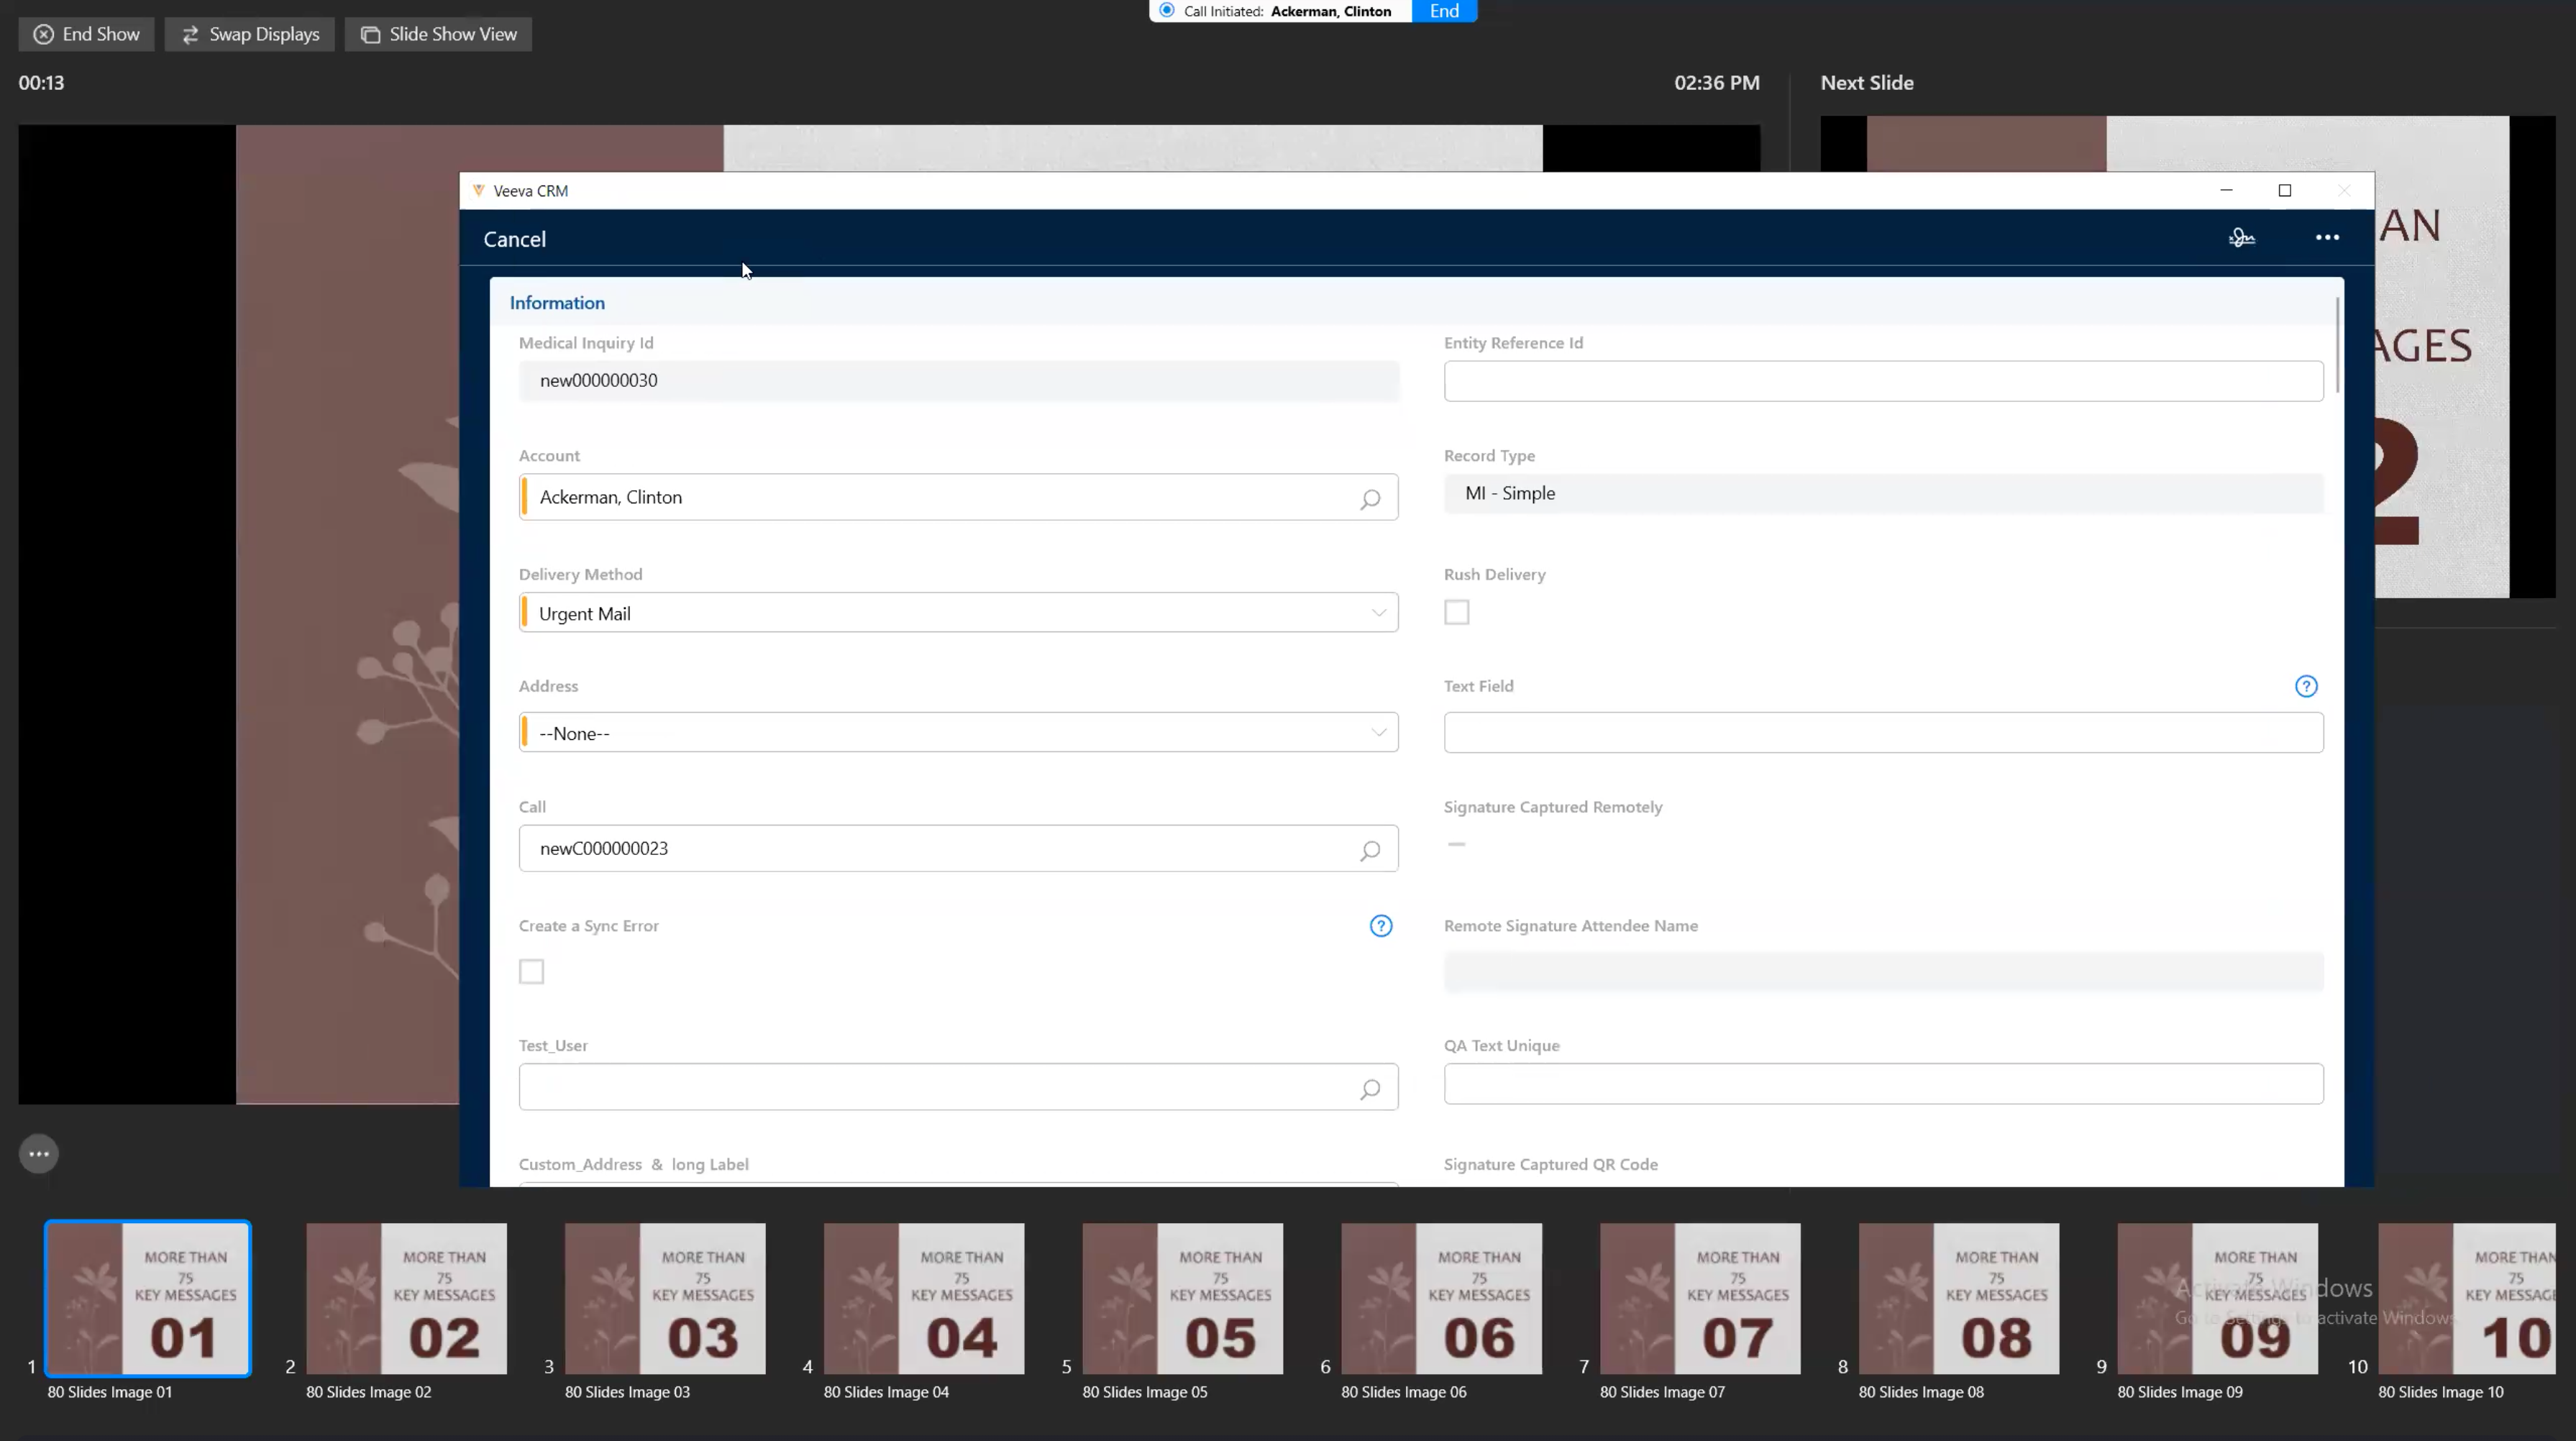Click the signature capture icon

point(2241,238)
